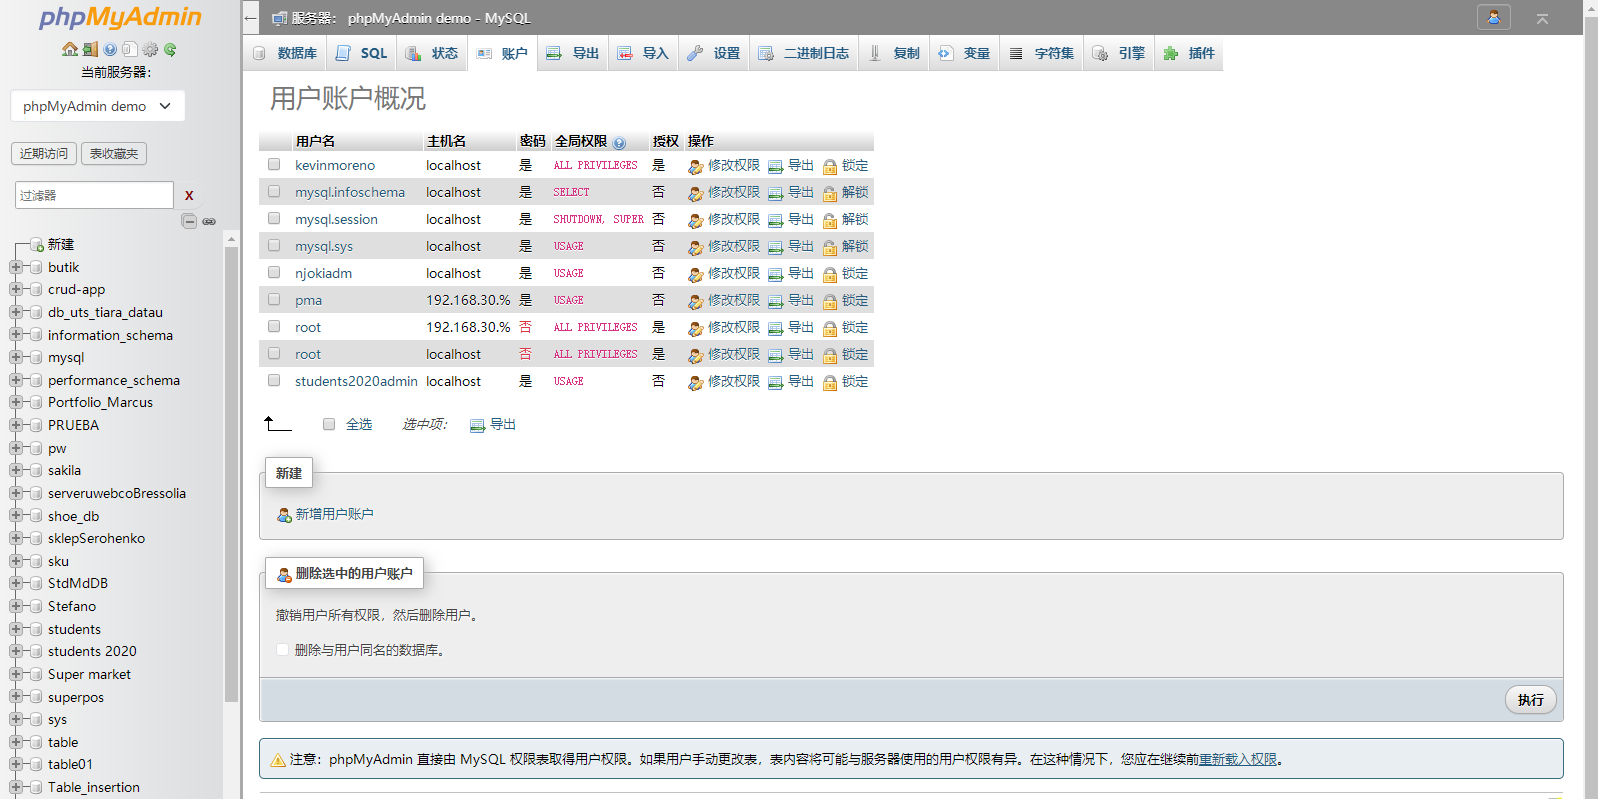1598x799 pixels.
Task: Expand the students database node
Action: tap(16, 629)
